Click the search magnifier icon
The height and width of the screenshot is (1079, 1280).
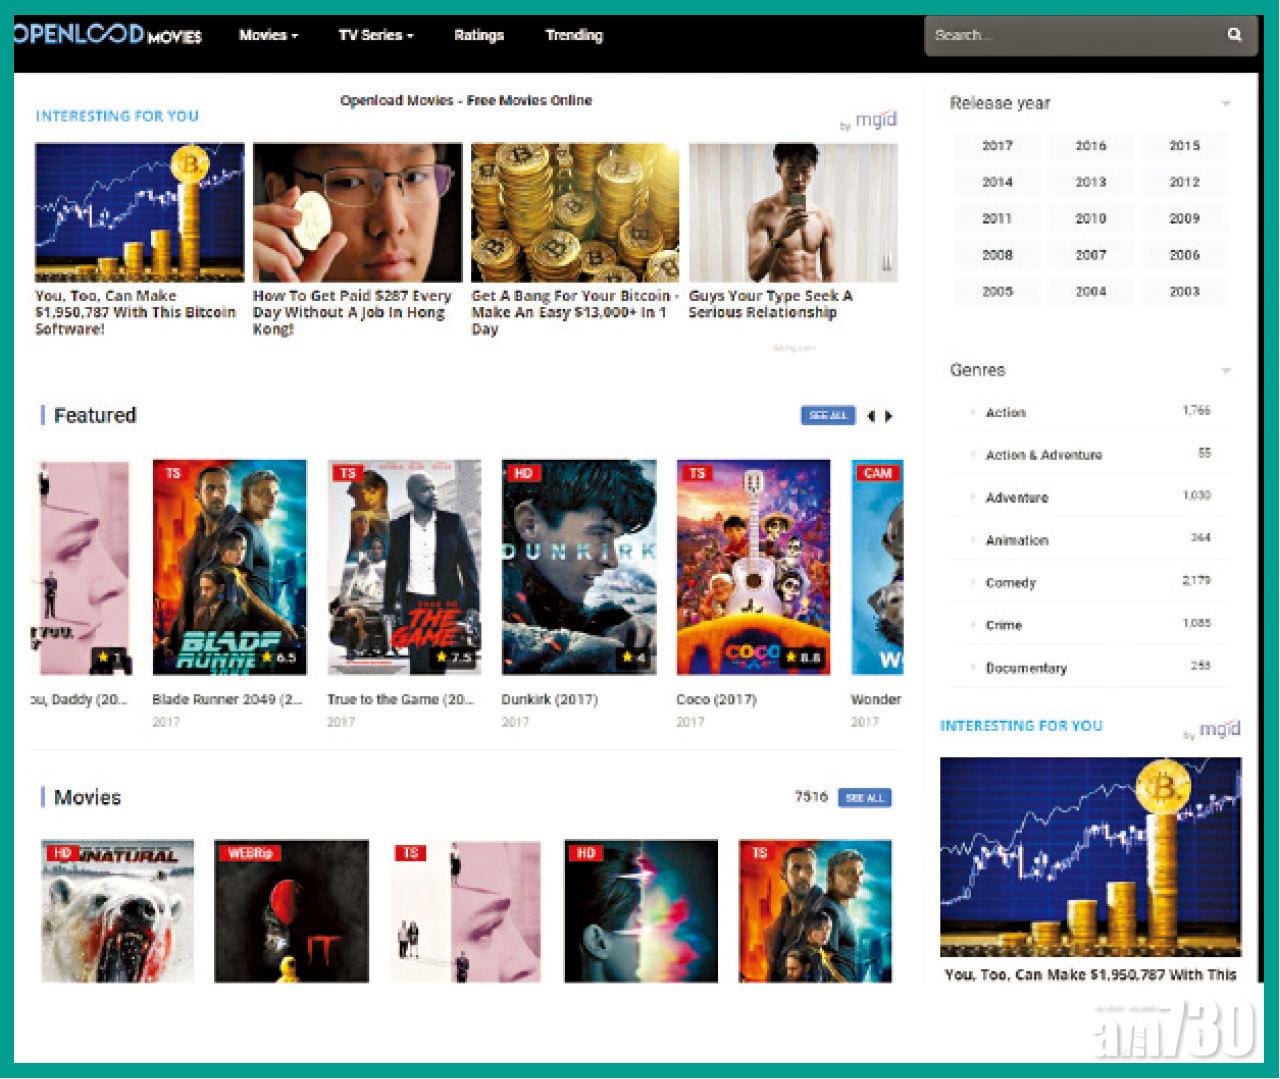pyautogui.click(x=1234, y=35)
